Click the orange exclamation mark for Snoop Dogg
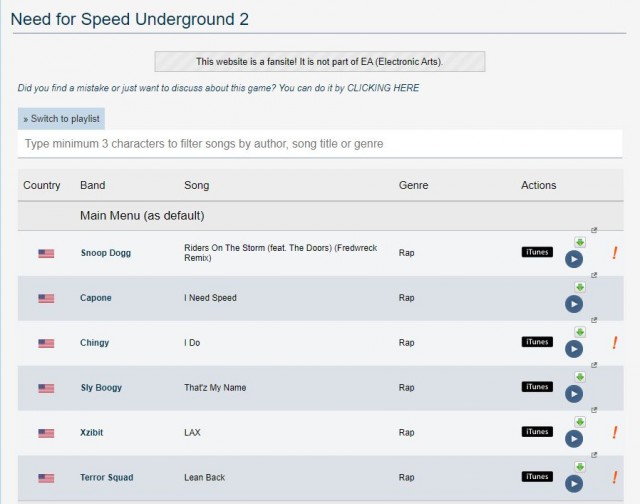The image size is (640, 504). (x=615, y=253)
